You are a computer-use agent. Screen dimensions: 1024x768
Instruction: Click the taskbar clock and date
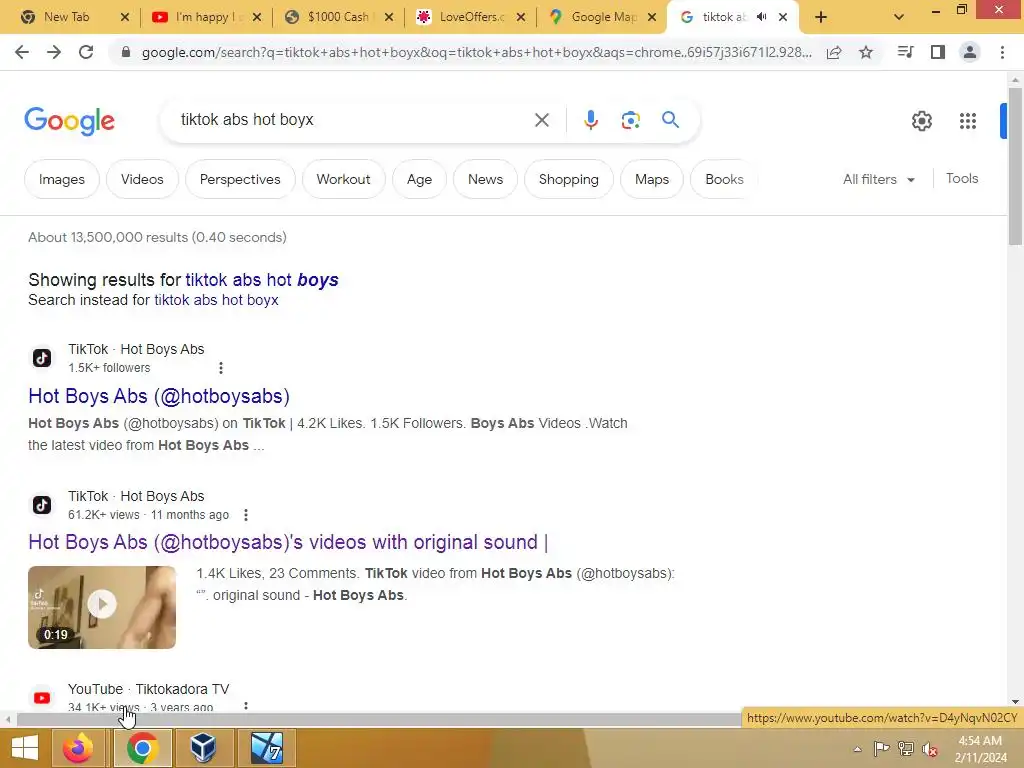pos(980,749)
